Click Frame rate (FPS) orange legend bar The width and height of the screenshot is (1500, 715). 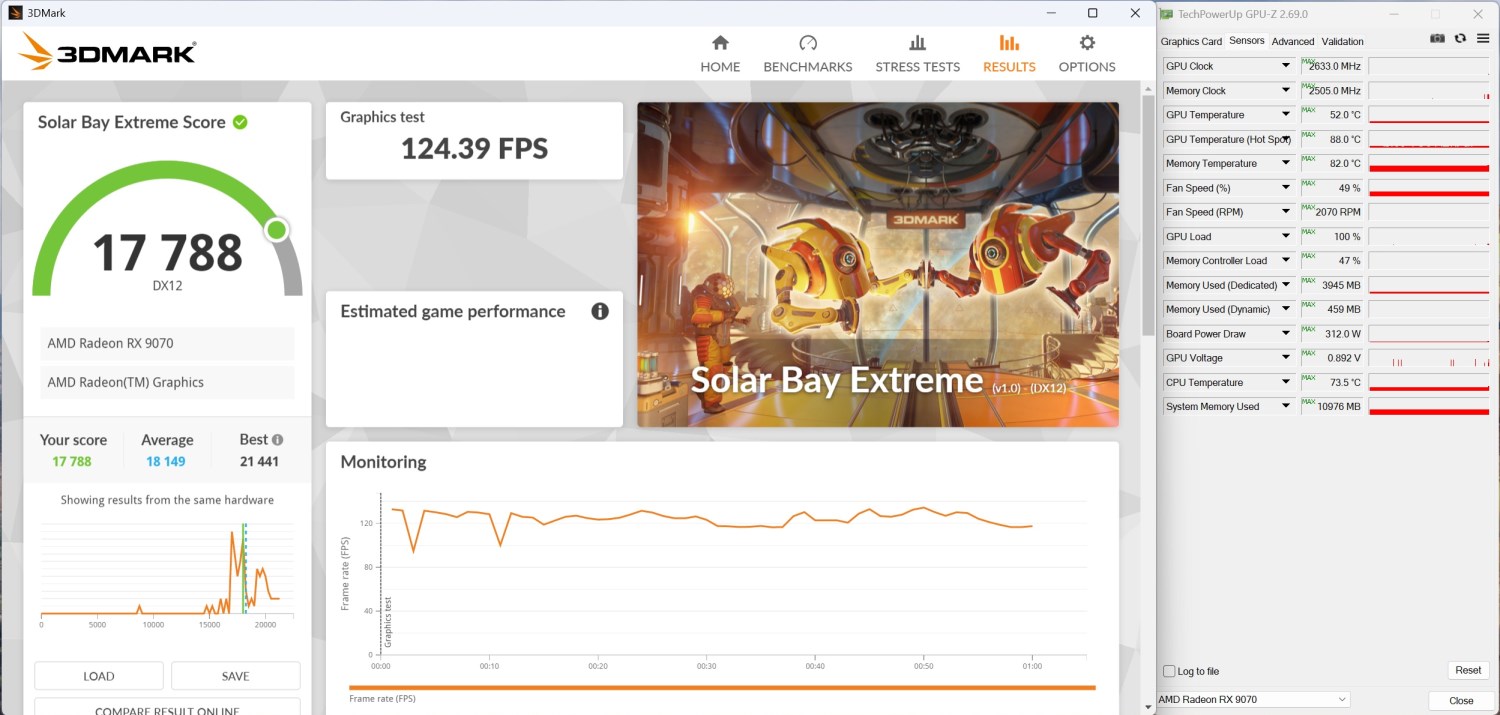click(x=722, y=687)
